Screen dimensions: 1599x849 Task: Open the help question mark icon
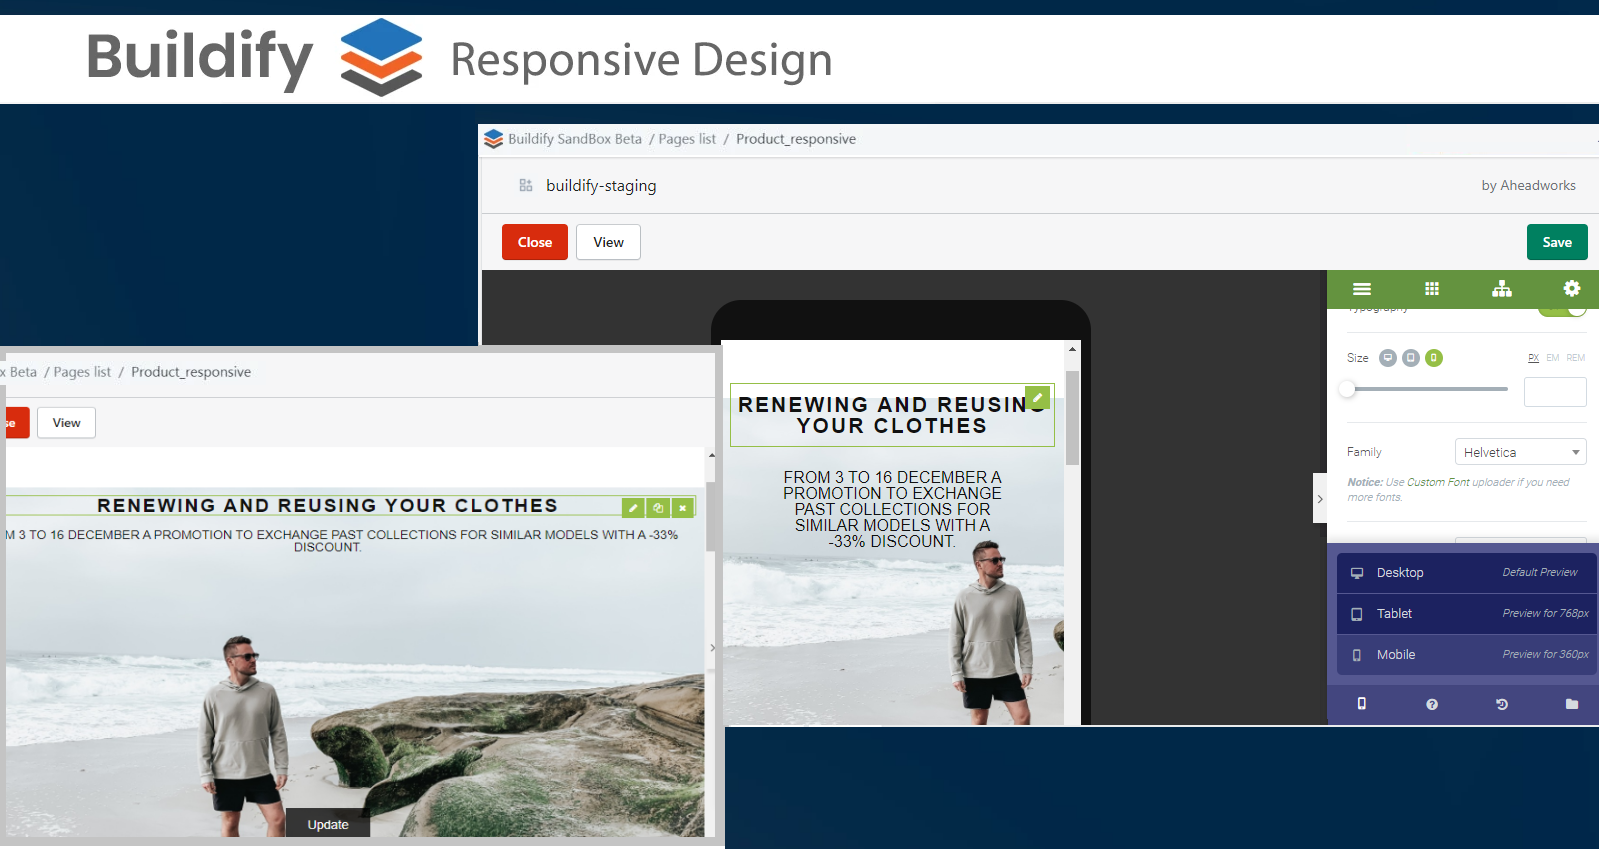click(x=1431, y=704)
